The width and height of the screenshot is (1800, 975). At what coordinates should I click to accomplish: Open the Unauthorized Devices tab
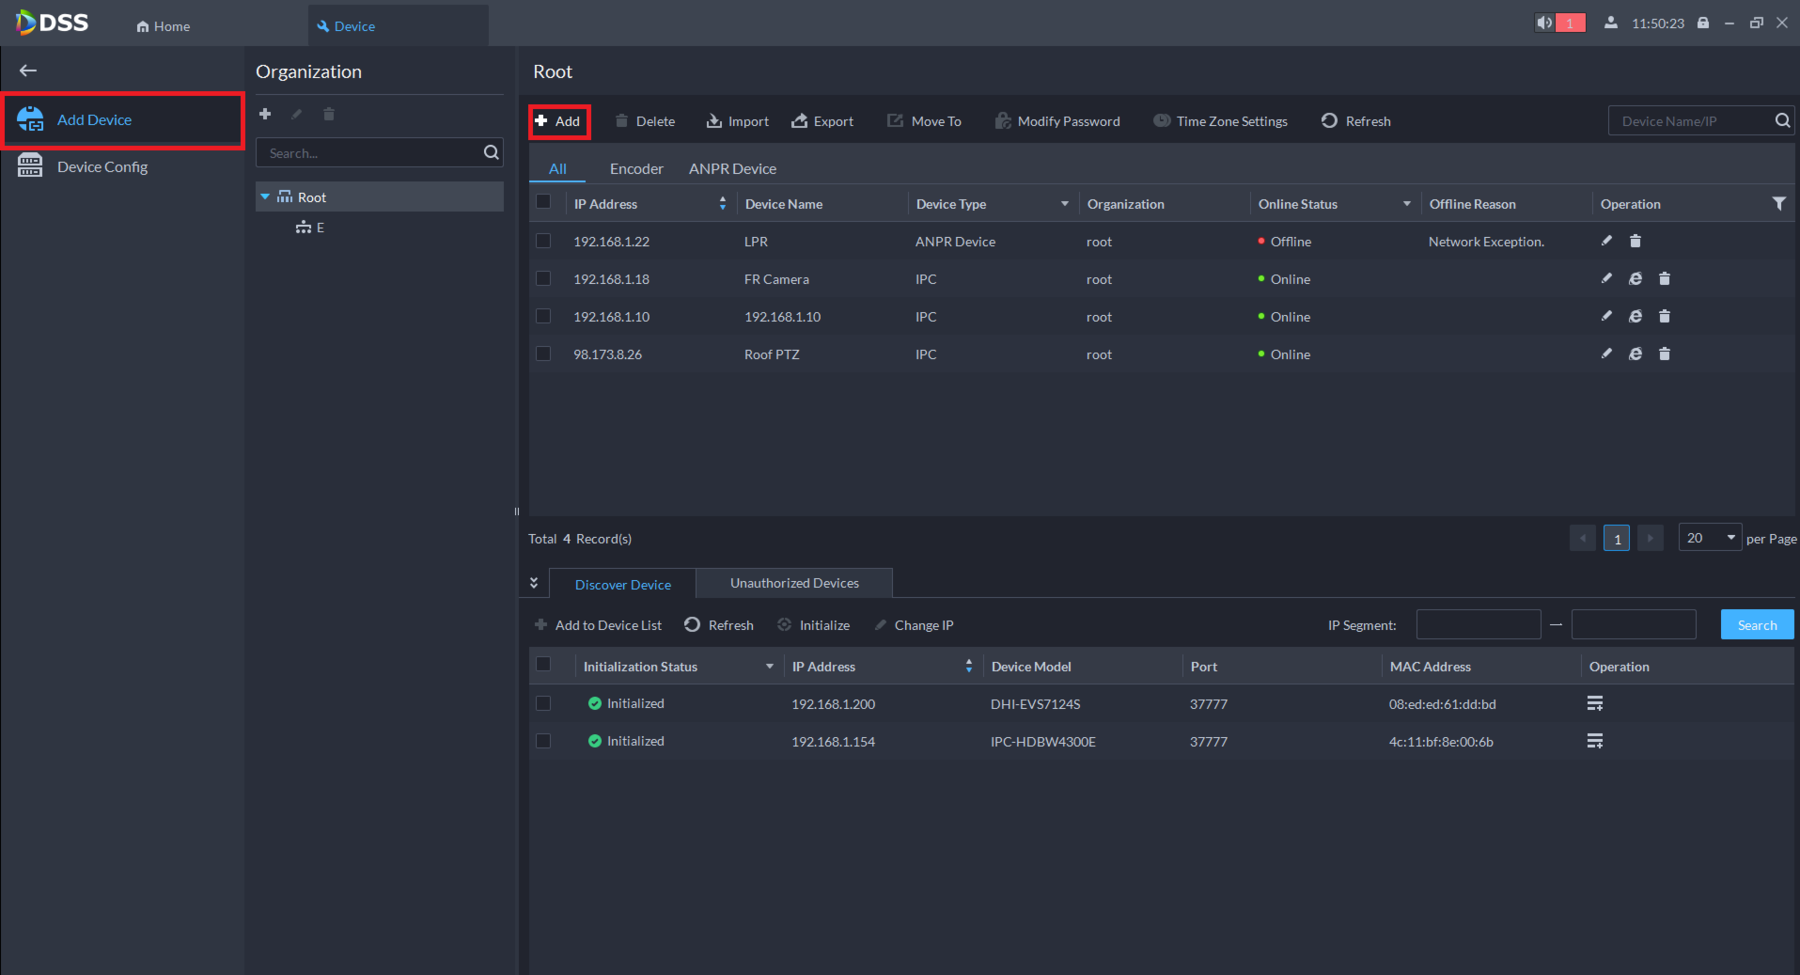tap(794, 583)
